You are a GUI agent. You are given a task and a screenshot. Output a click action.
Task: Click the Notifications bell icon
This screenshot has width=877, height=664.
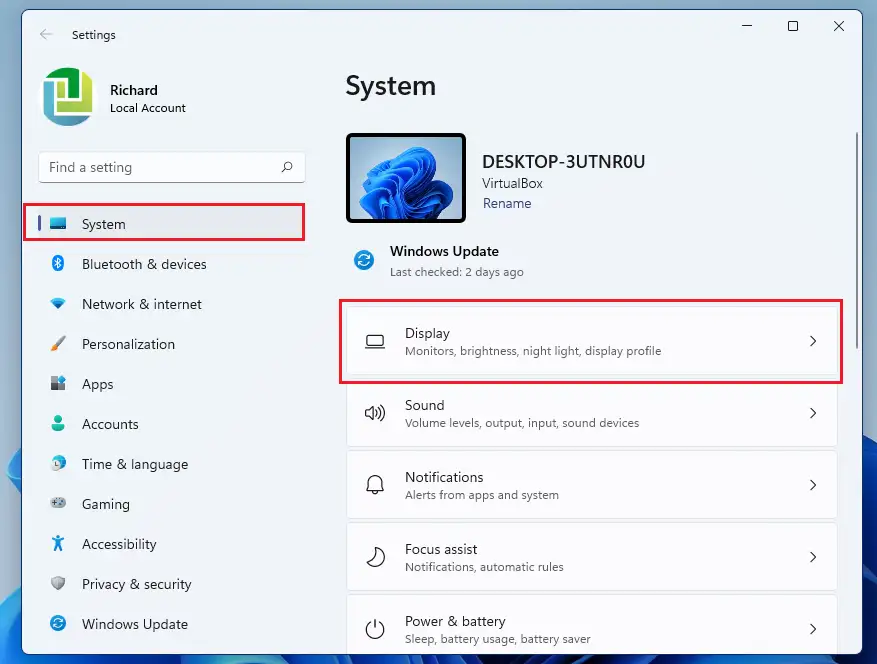[x=375, y=485]
